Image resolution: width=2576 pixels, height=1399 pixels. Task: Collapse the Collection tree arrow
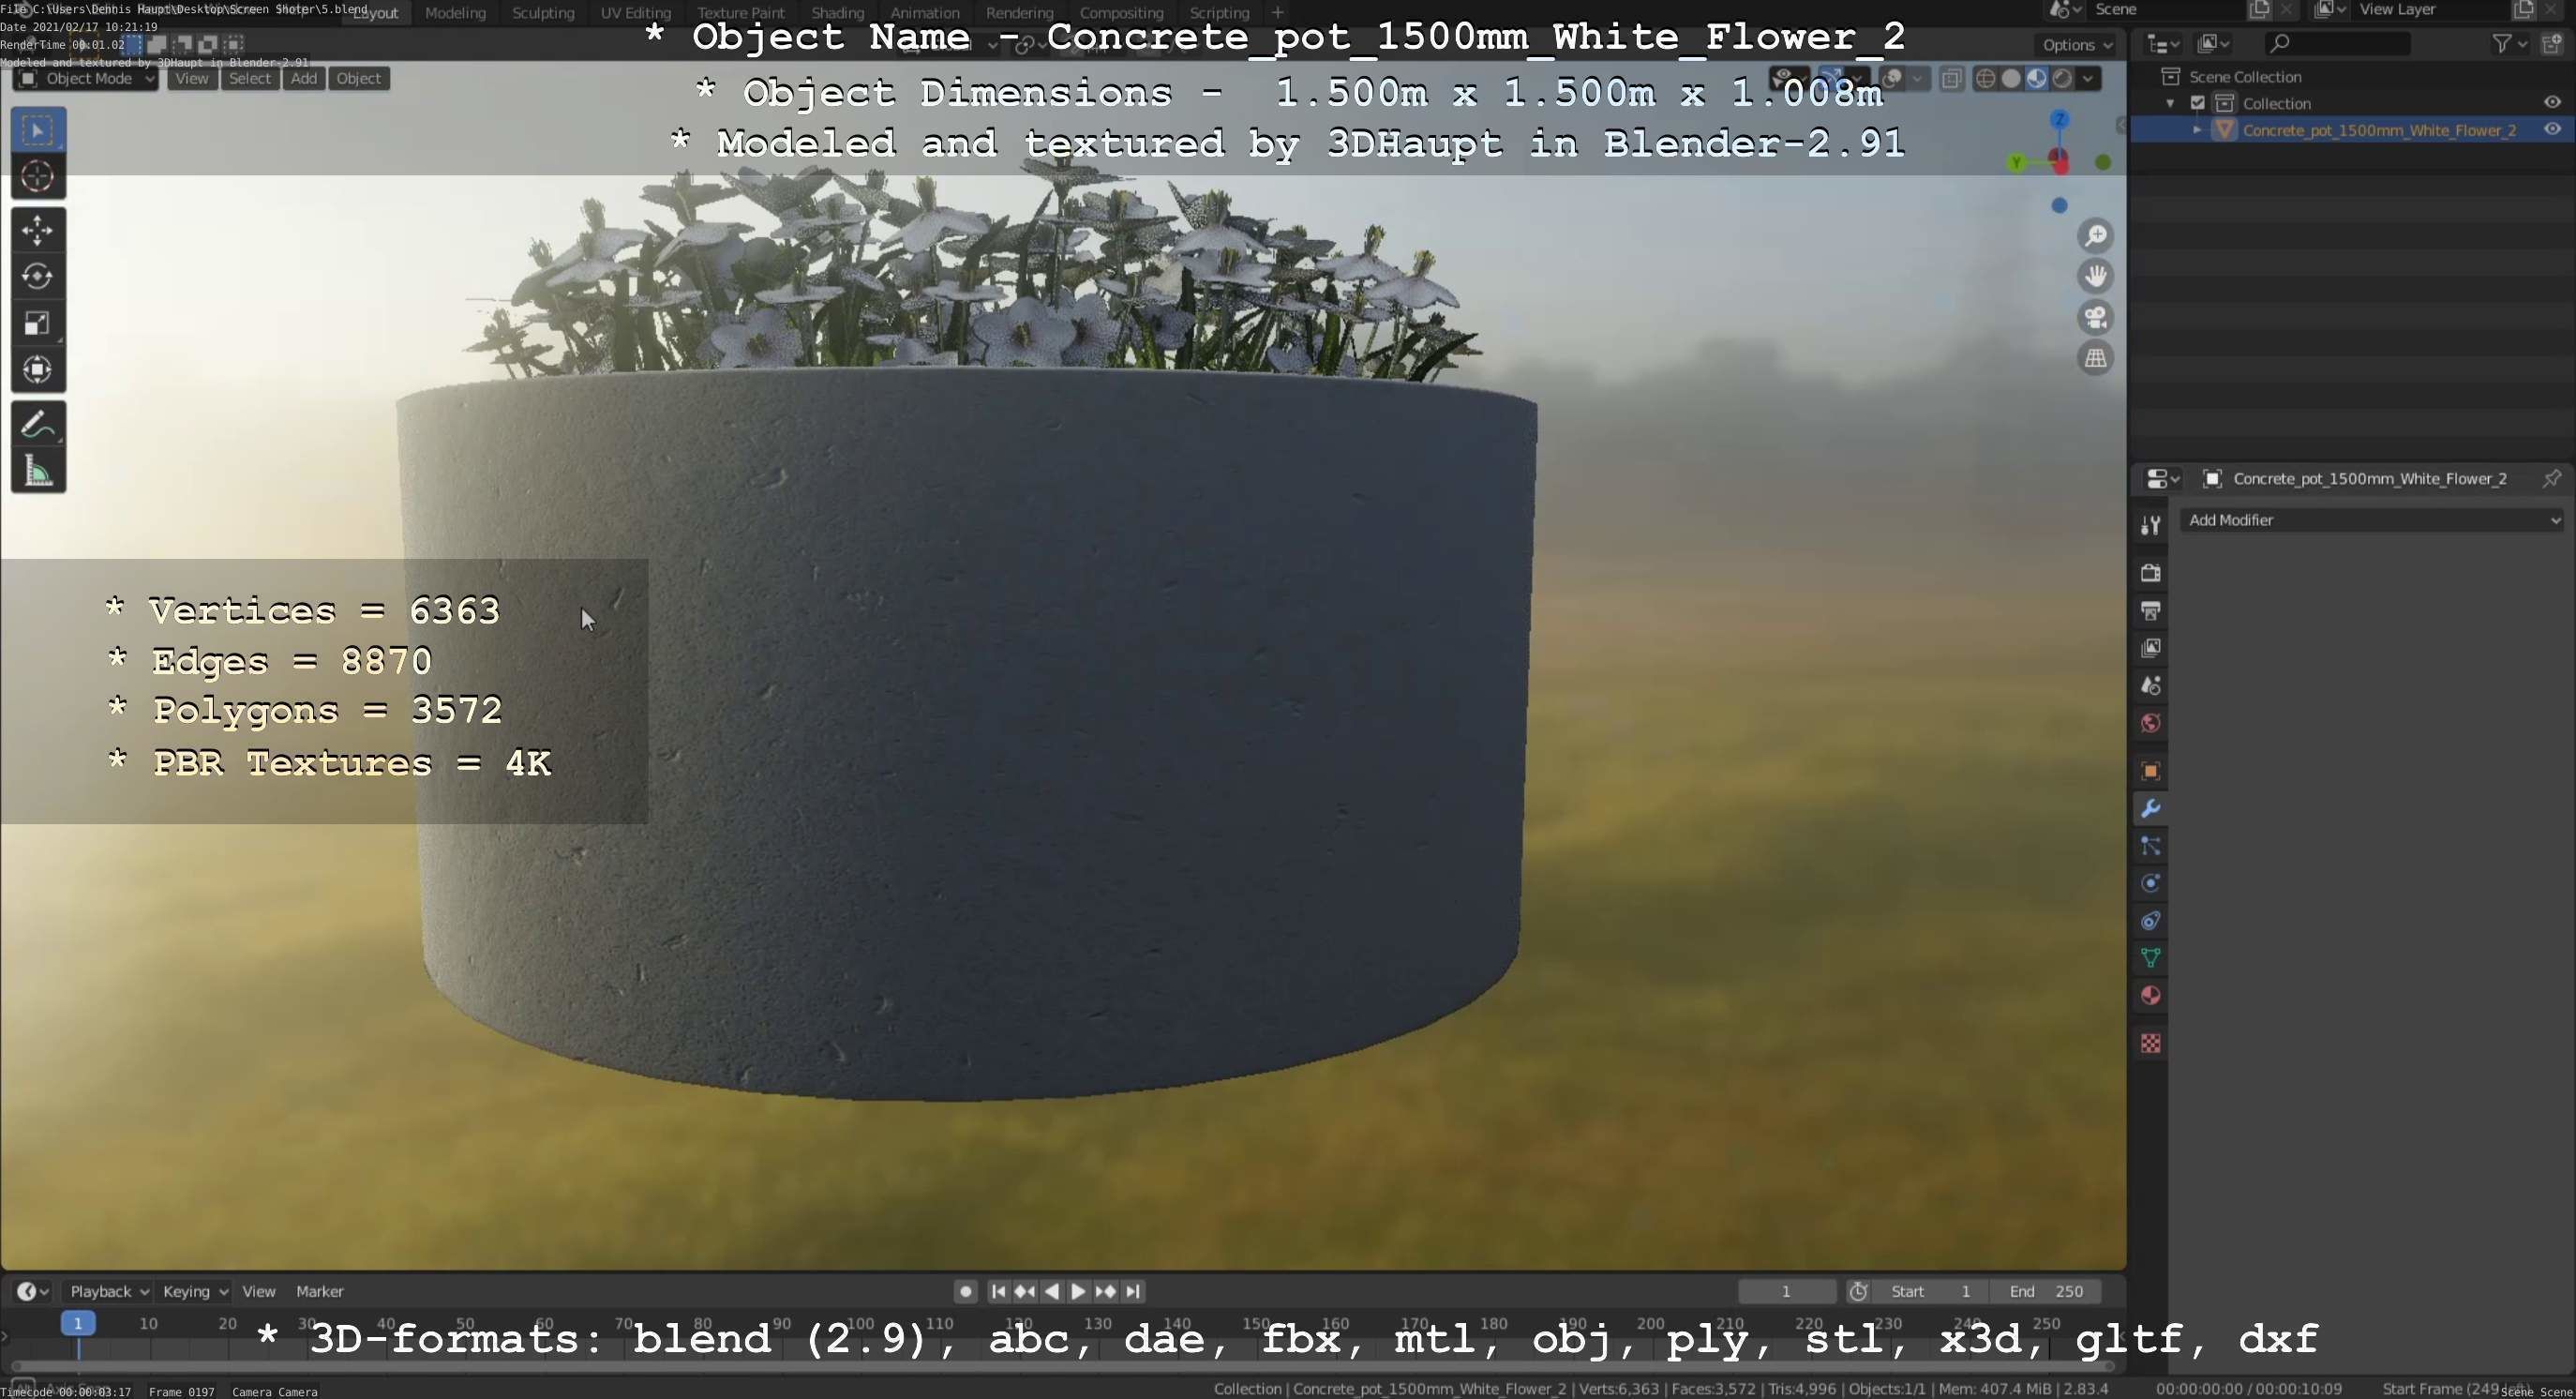point(2170,104)
